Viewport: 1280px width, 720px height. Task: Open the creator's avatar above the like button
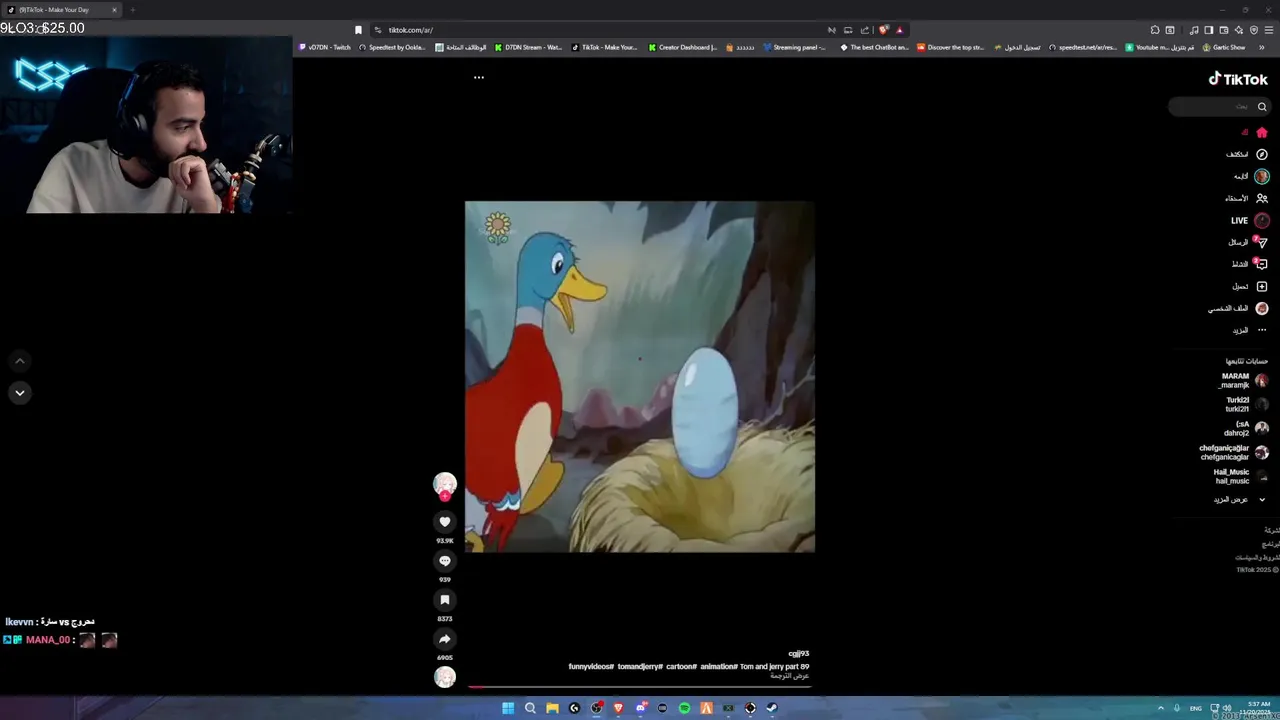(x=445, y=484)
